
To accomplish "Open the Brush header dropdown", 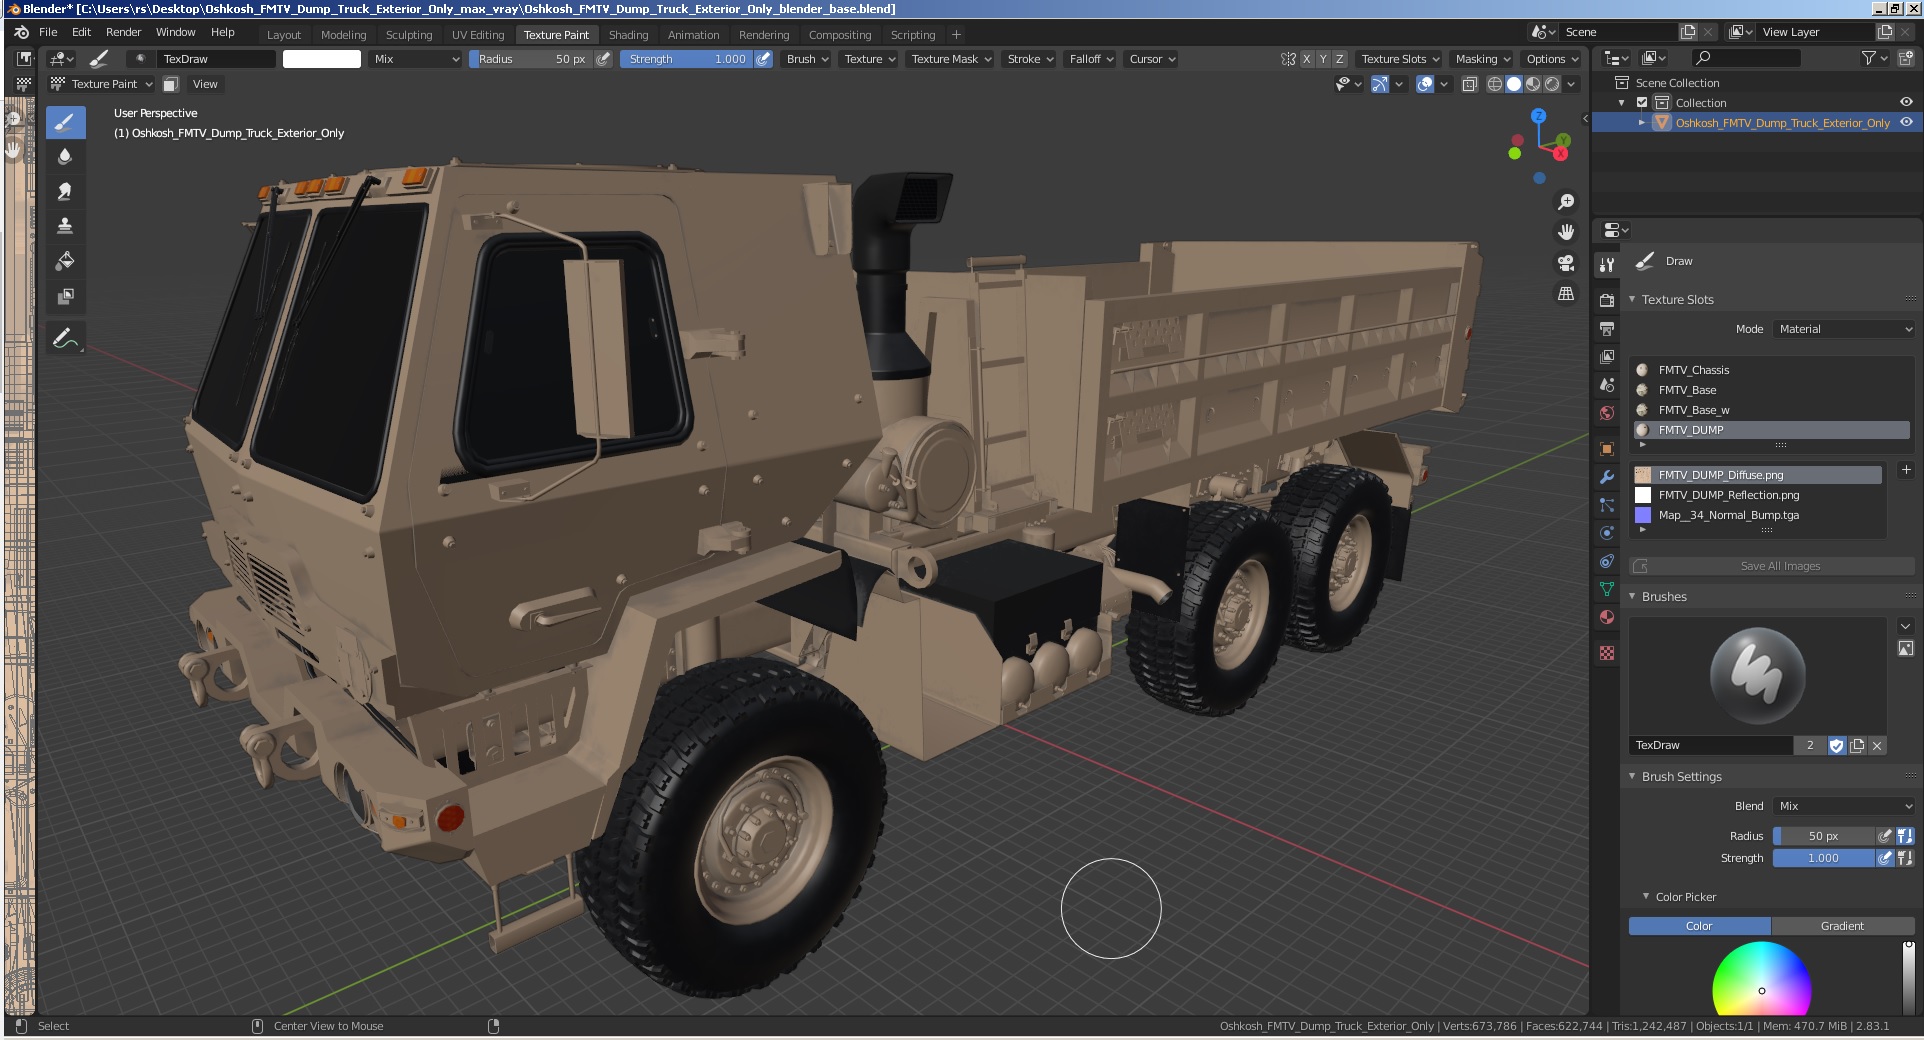I will click(807, 59).
